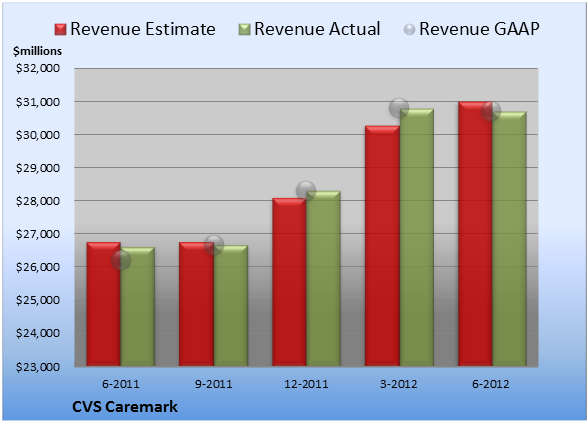Click the 12-2011 quarter label
The height and width of the screenshot is (422, 588).
[306, 384]
